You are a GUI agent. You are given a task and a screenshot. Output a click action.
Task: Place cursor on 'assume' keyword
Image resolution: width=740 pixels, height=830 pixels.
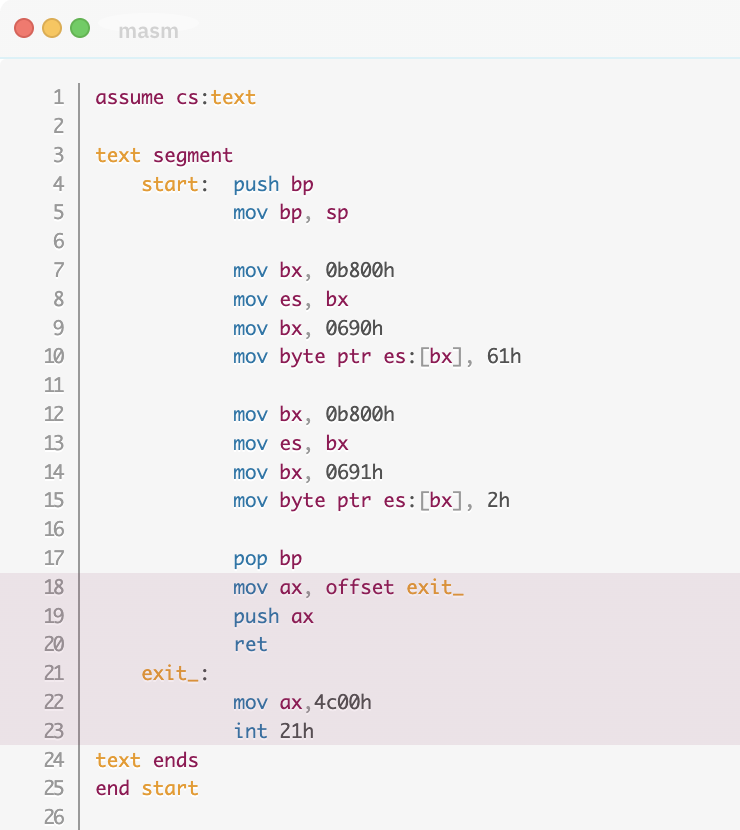pos(129,98)
